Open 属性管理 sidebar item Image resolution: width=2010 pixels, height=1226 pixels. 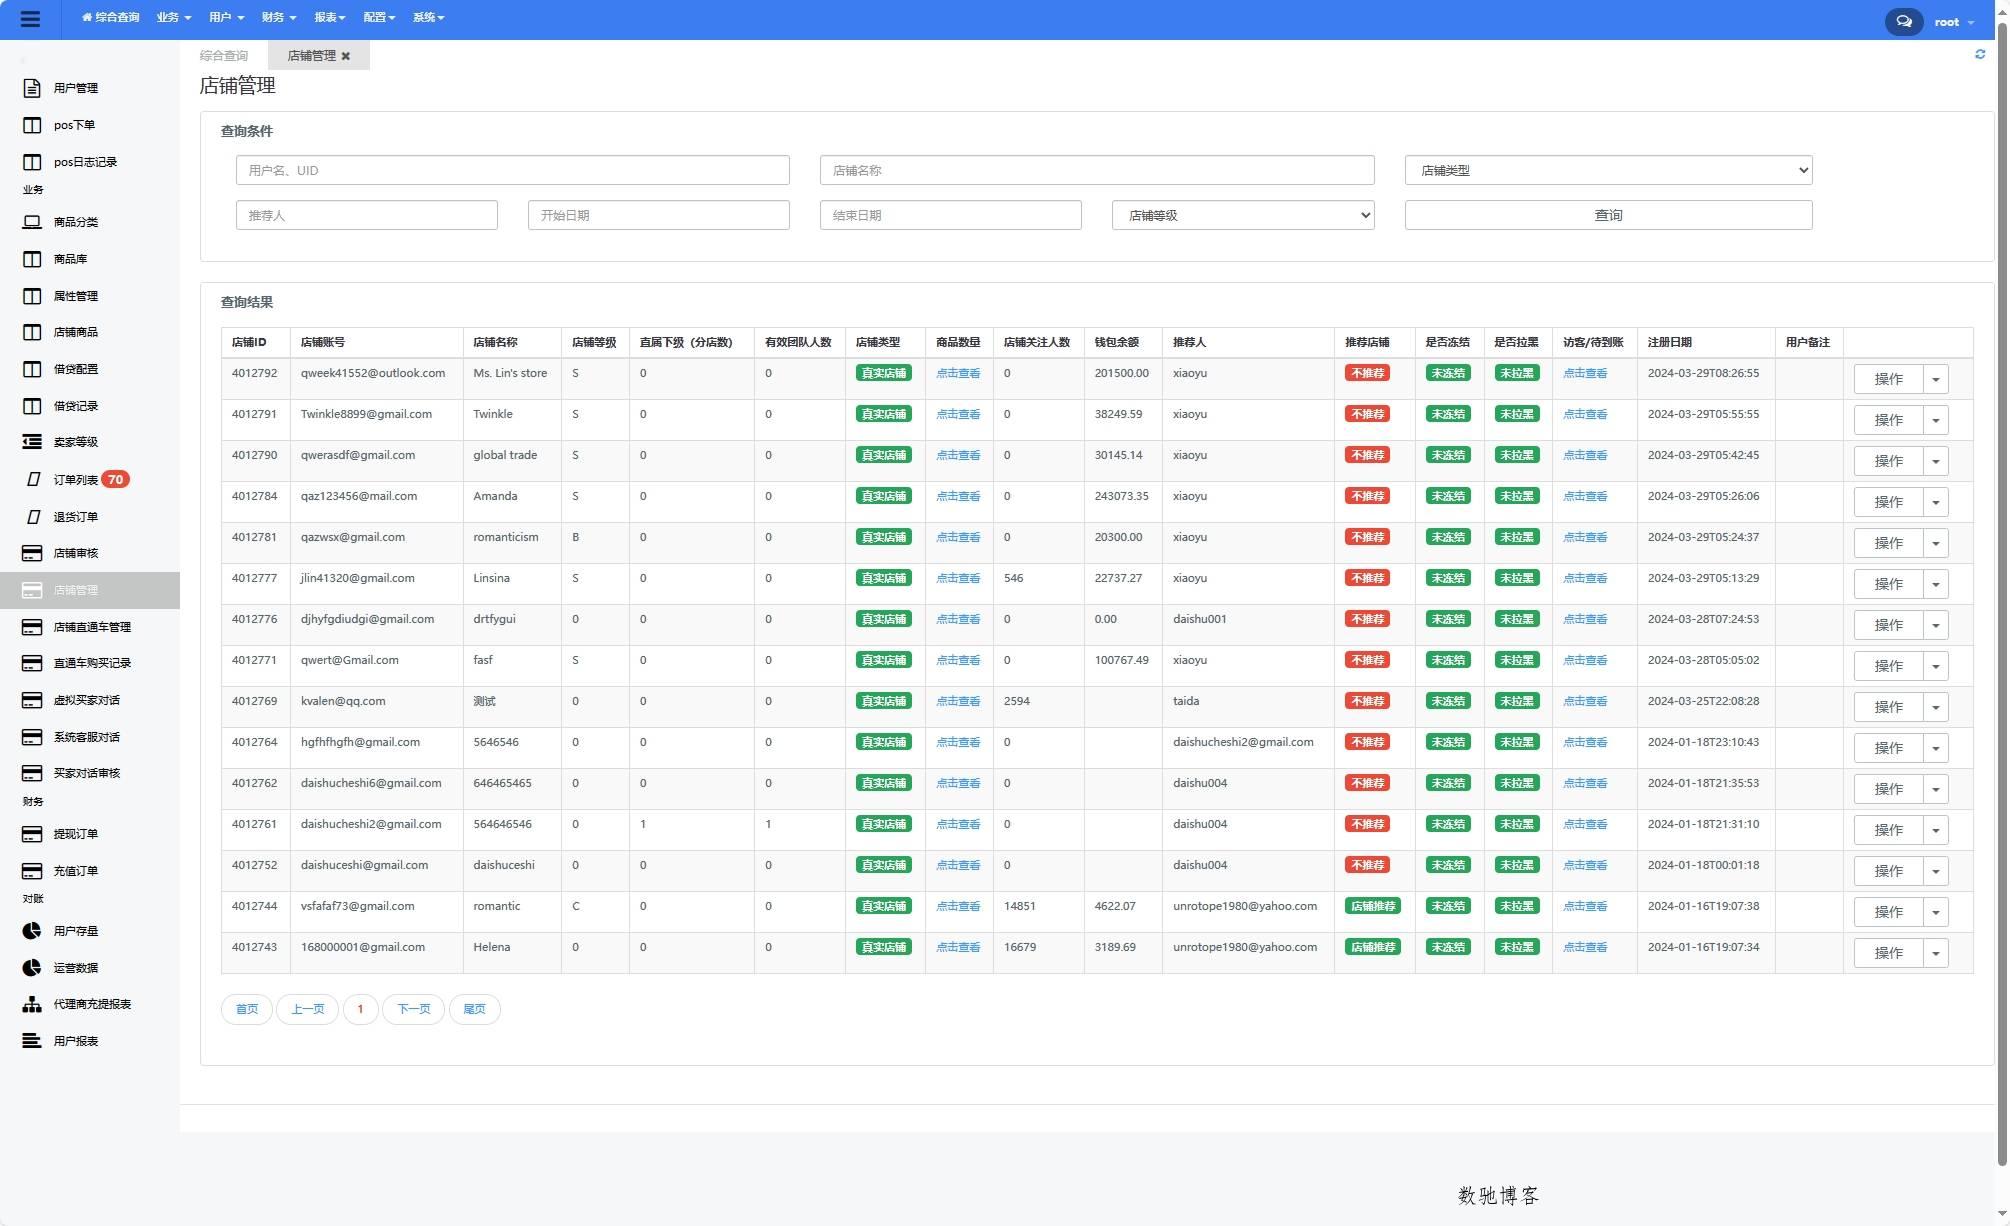tap(76, 296)
